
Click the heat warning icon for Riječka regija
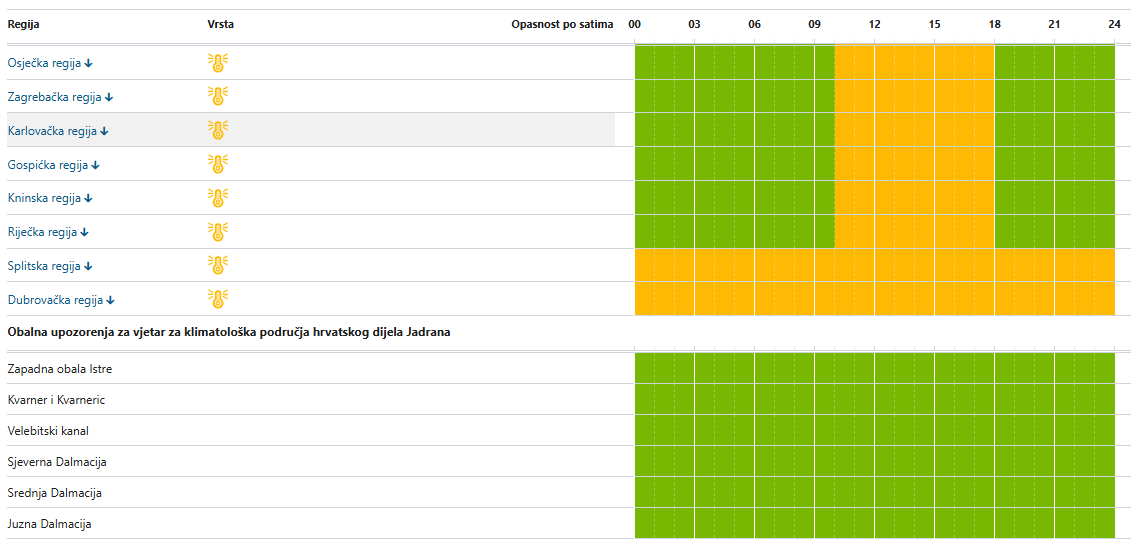click(217, 232)
